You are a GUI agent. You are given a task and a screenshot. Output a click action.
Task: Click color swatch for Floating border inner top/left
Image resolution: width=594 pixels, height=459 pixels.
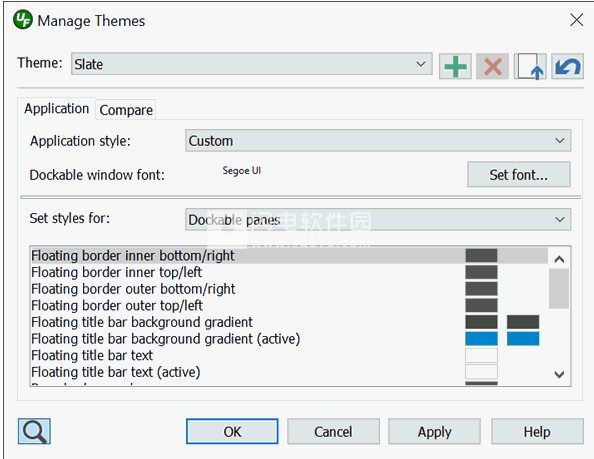click(481, 272)
